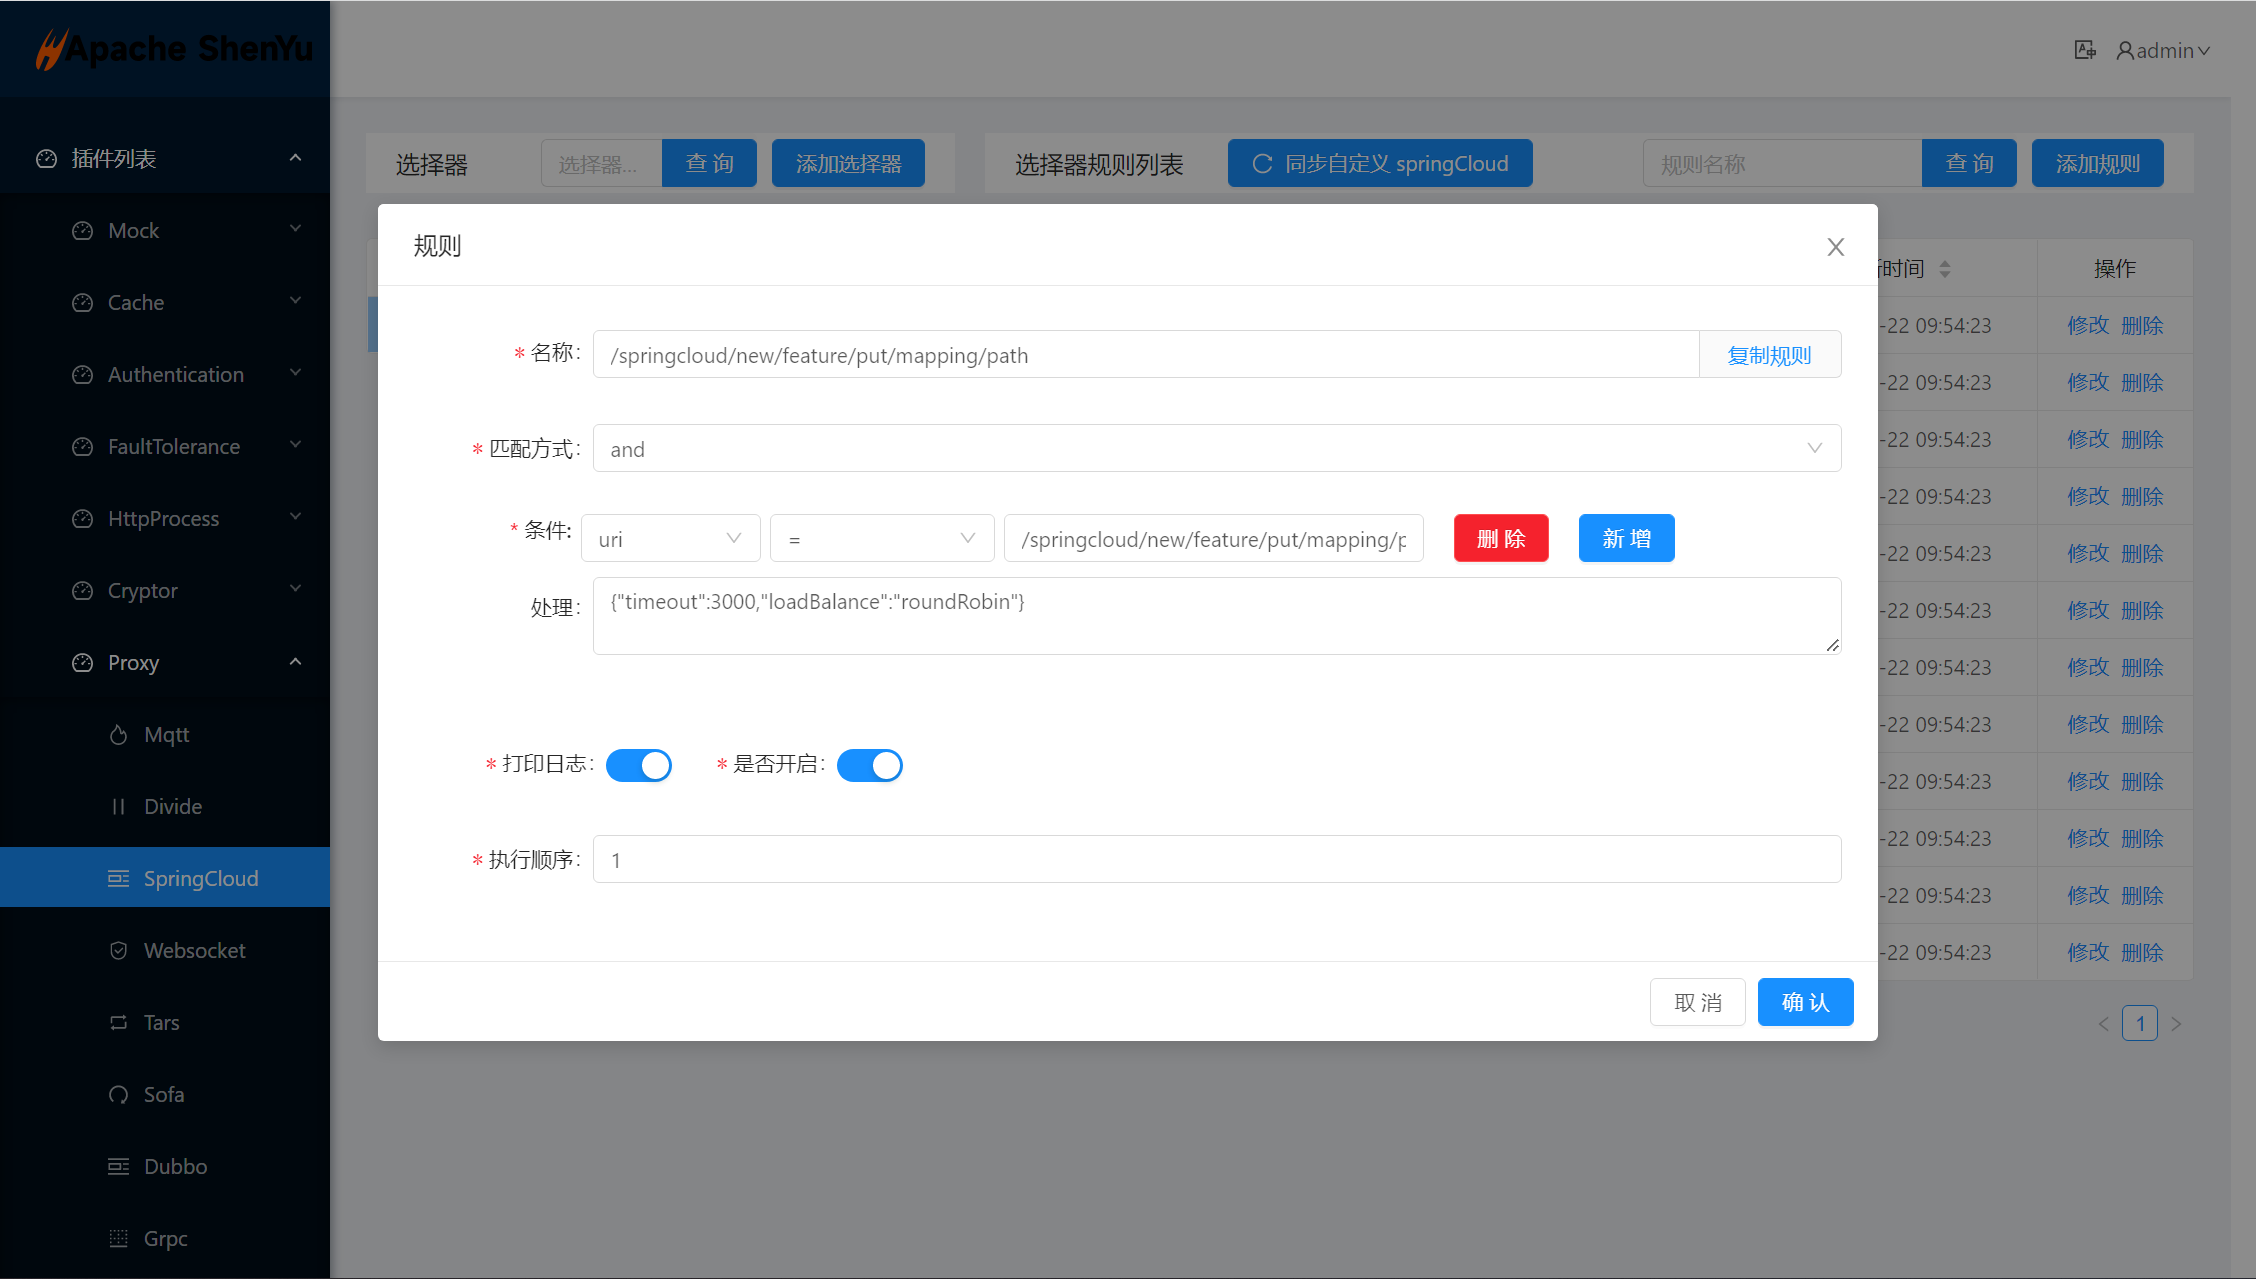Click the Dubbo list icon
The image size is (2256, 1279).
[118, 1167]
